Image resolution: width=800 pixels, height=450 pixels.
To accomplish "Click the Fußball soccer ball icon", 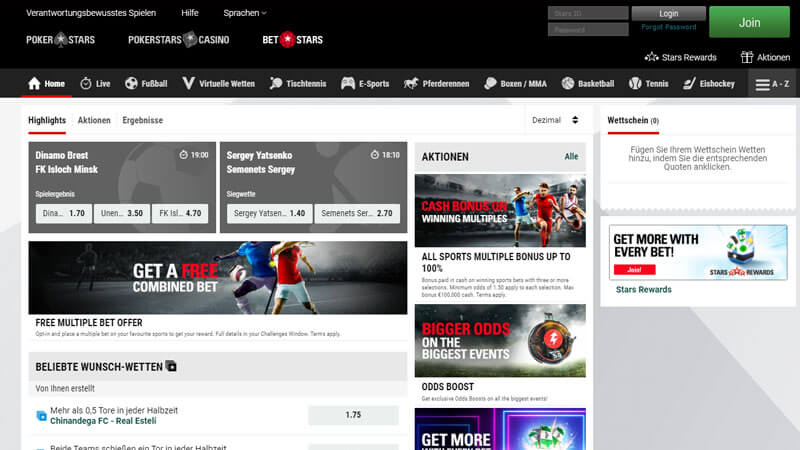I will (x=131, y=84).
